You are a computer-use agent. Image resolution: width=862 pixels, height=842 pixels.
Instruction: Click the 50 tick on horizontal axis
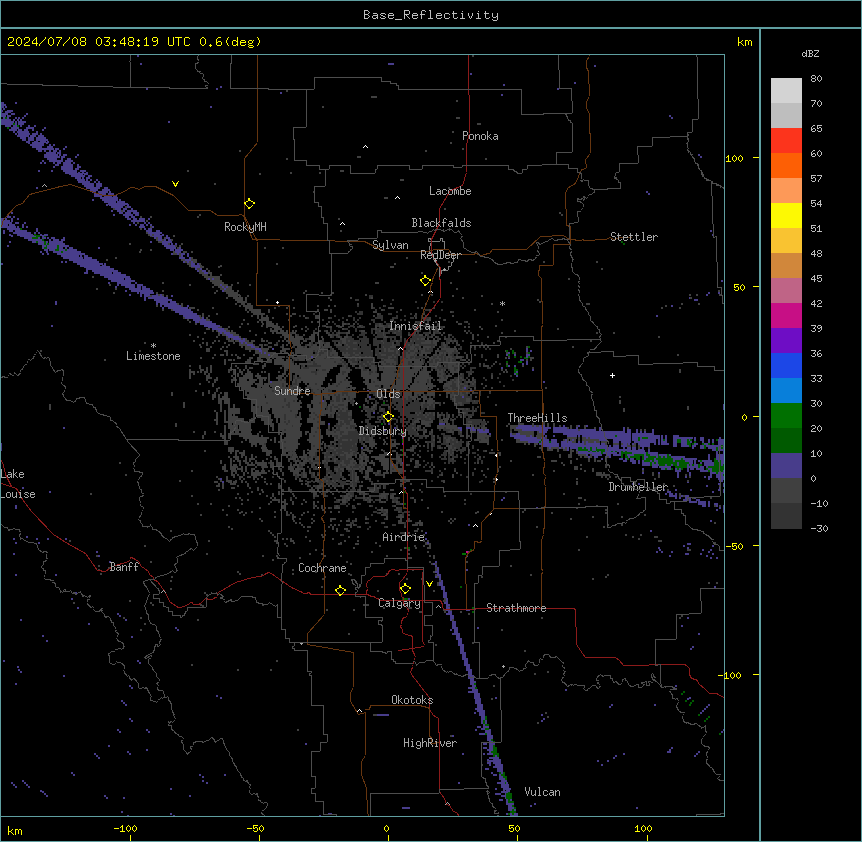click(514, 828)
